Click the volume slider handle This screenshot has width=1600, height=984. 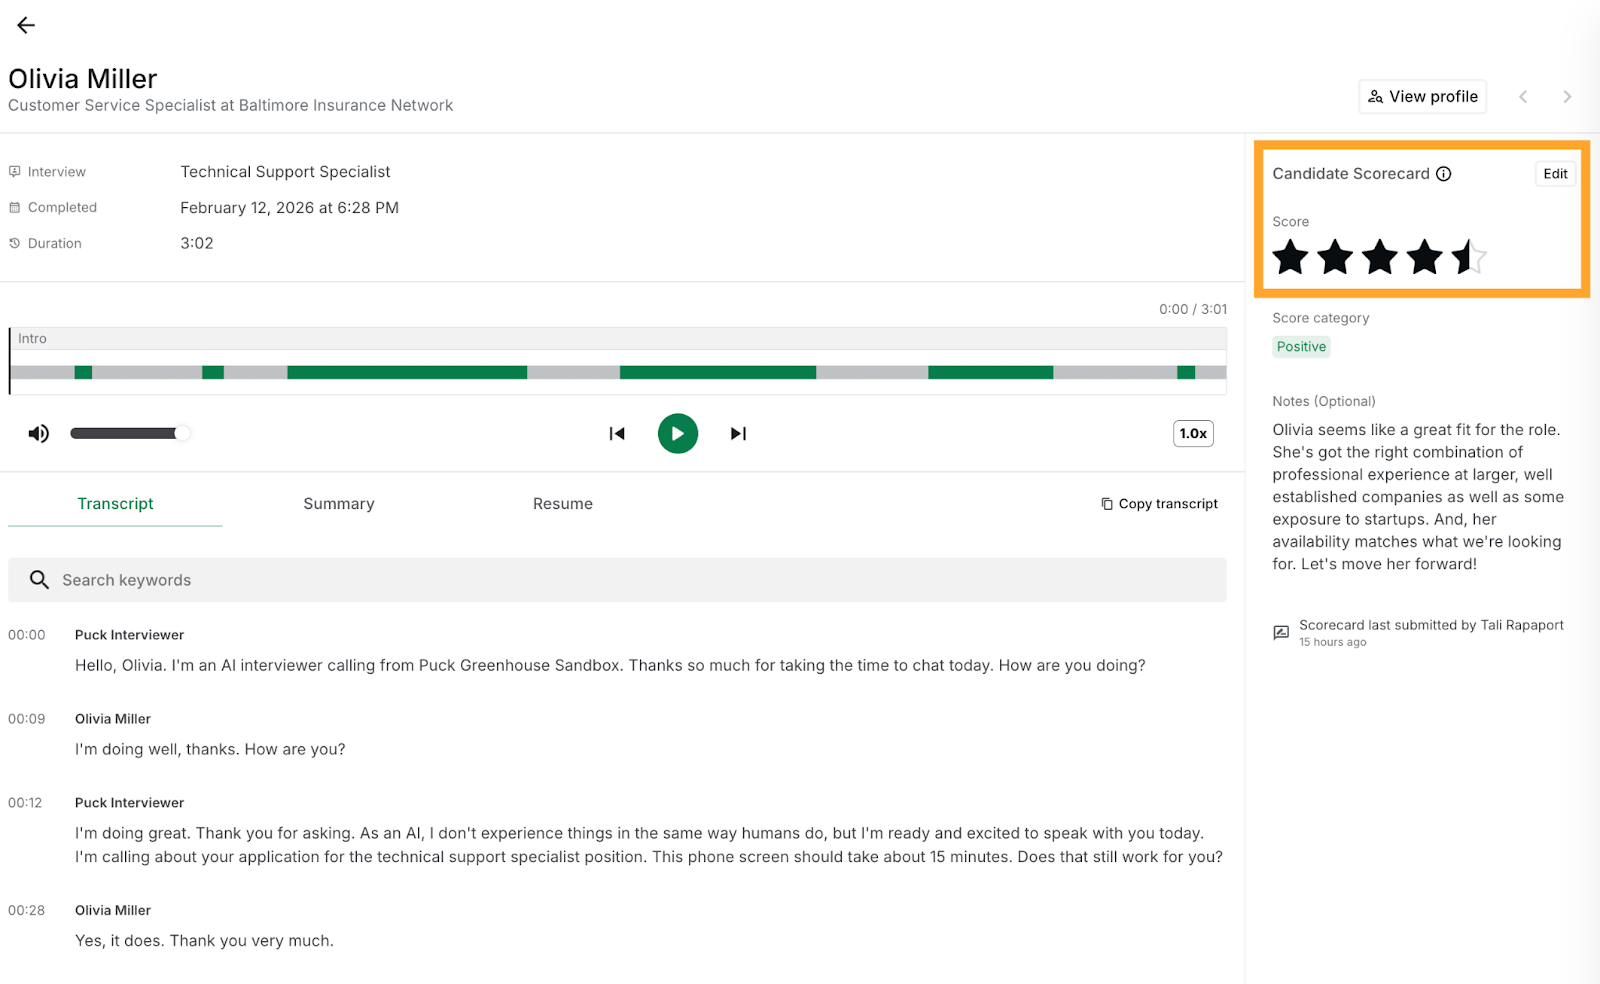[x=181, y=433]
